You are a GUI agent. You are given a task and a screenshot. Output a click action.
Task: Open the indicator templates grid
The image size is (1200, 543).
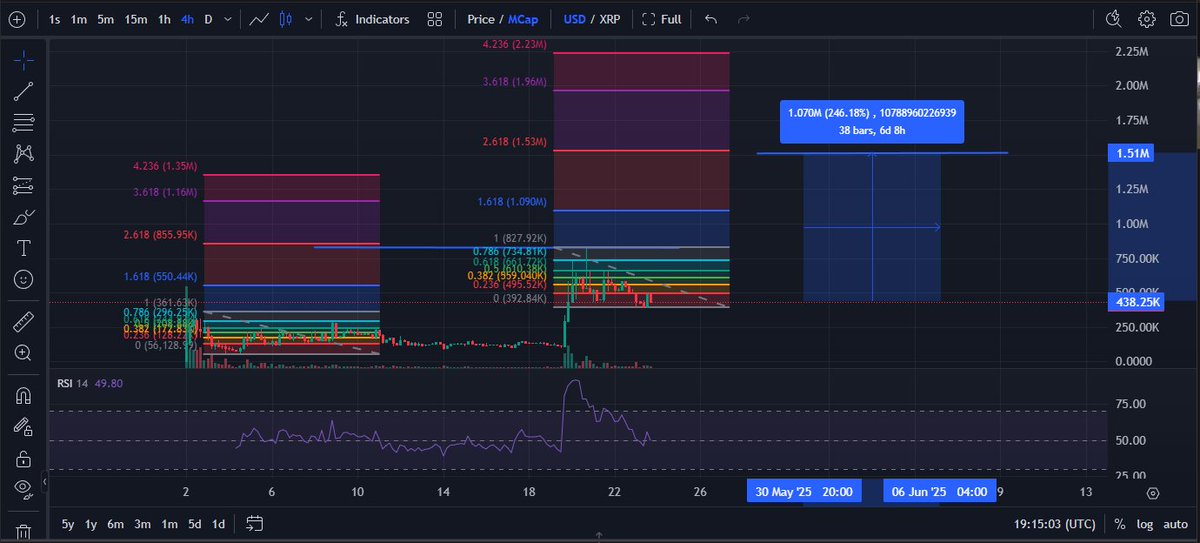point(435,19)
